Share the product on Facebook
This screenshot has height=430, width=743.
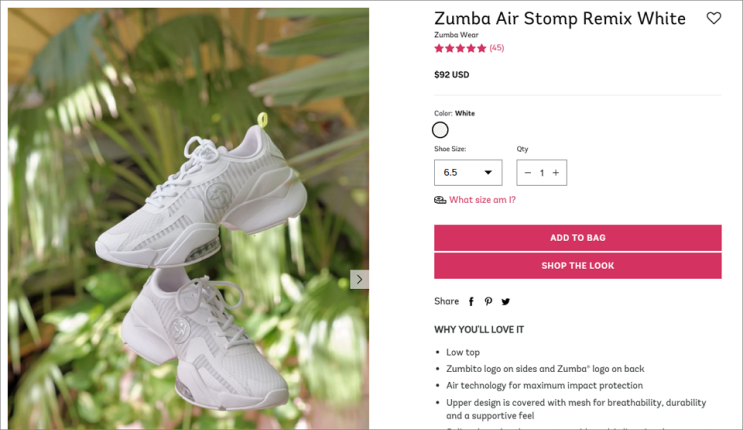click(x=471, y=301)
